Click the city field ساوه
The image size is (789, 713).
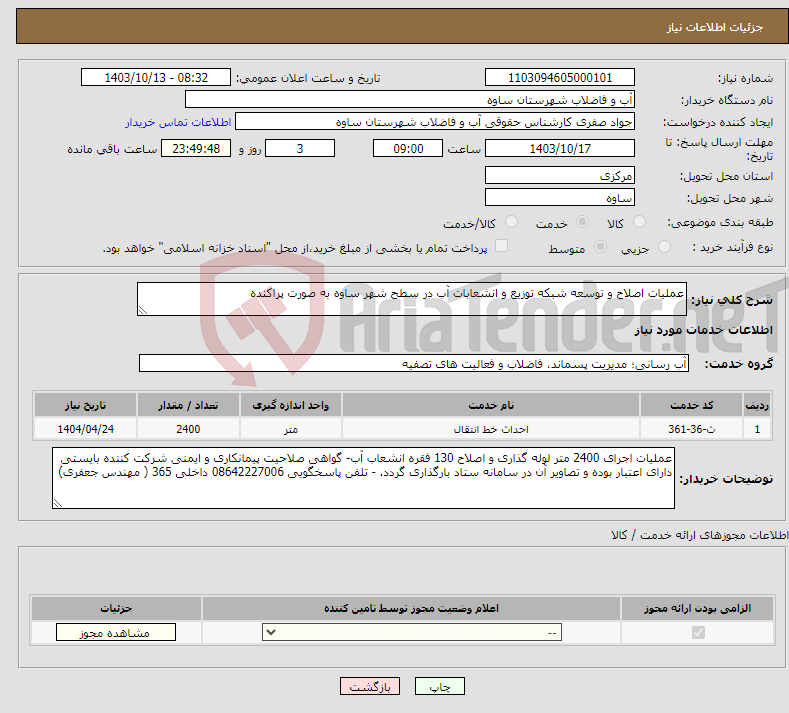point(560,197)
